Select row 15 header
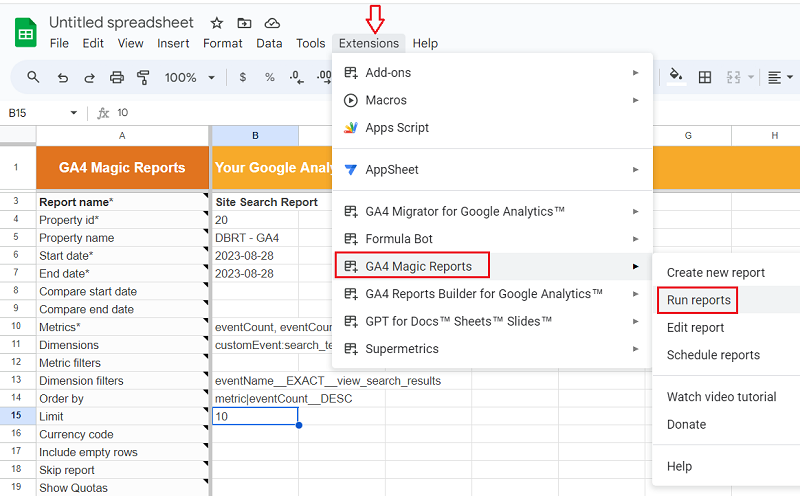The width and height of the screenshot is (800, 496). click(x=16, y=416)
